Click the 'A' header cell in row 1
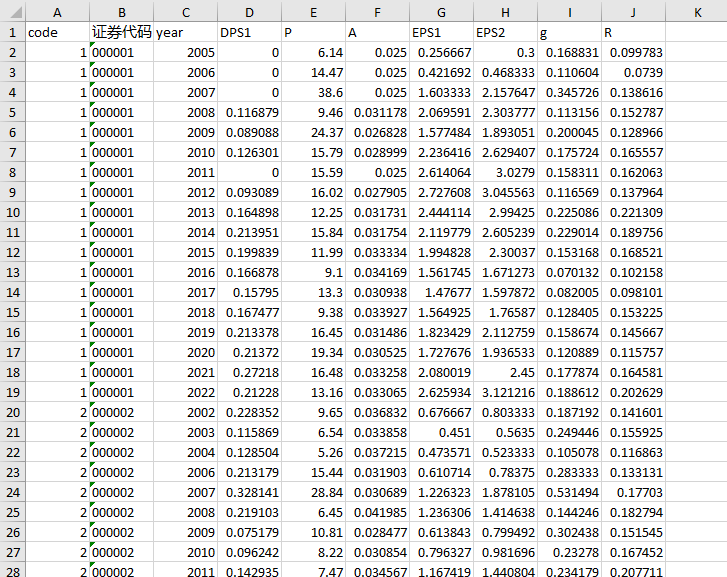The width and height of the screenshot is (727, 577). point(377,32)
